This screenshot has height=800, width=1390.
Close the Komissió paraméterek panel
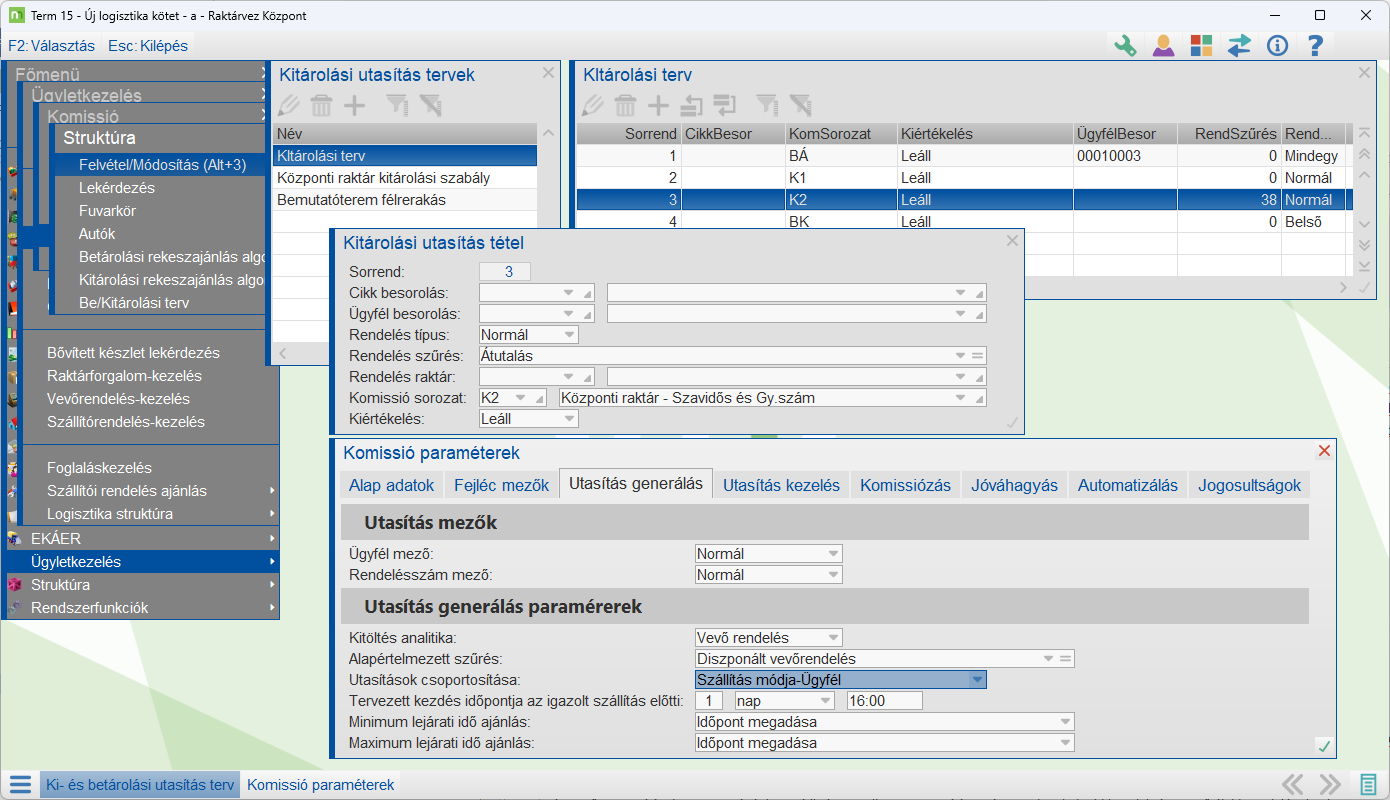coord(1324,452)
